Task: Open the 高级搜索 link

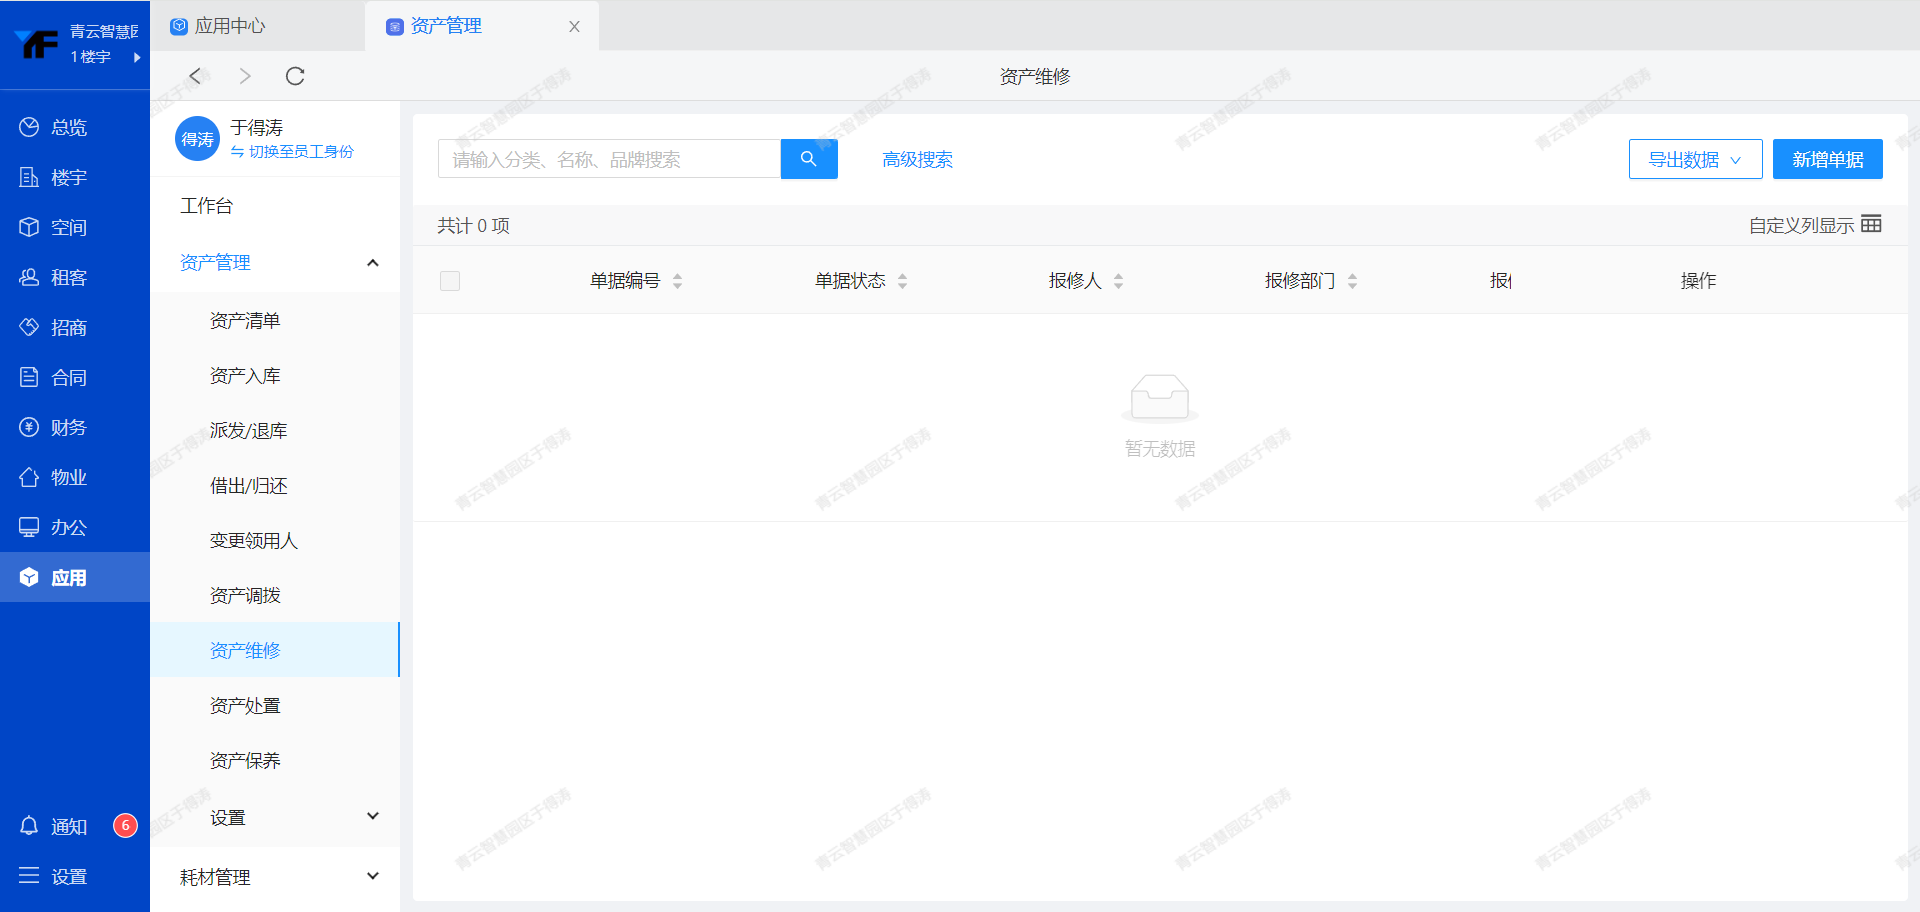Action: click(x=917, y=160)
